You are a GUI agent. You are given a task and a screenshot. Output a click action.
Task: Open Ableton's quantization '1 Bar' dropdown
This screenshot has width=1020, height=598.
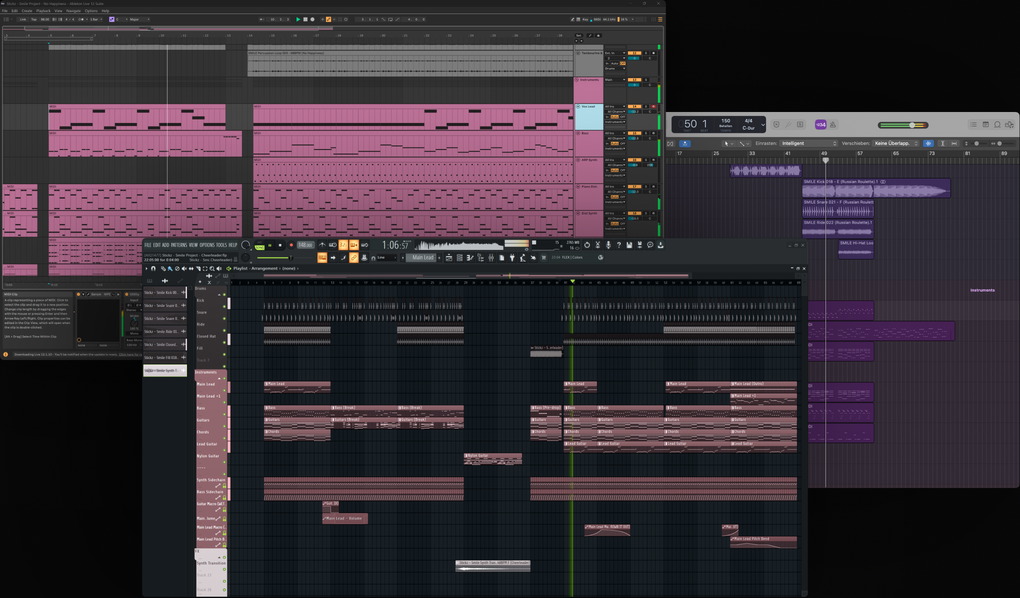pyautogui.click(x=96, y=20)
